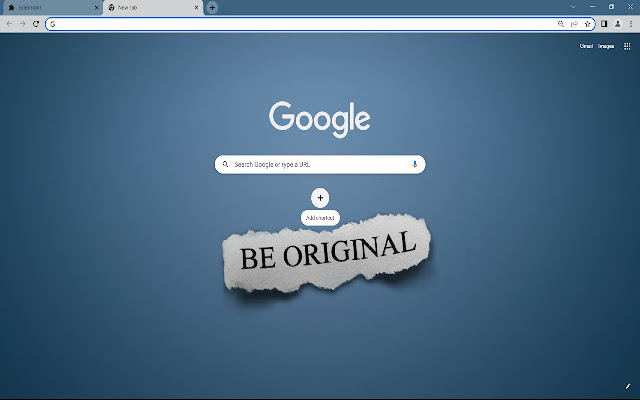
Task: Select the New Tab tab
Action: (x=153, y=8)
